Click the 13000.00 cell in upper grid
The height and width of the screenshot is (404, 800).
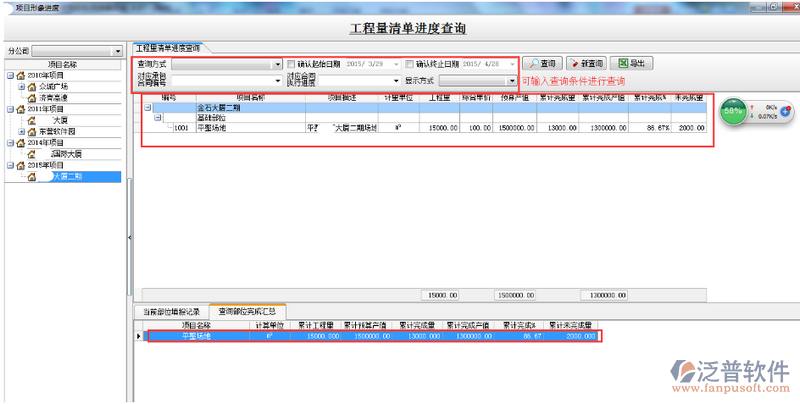(x=558, y=128)
